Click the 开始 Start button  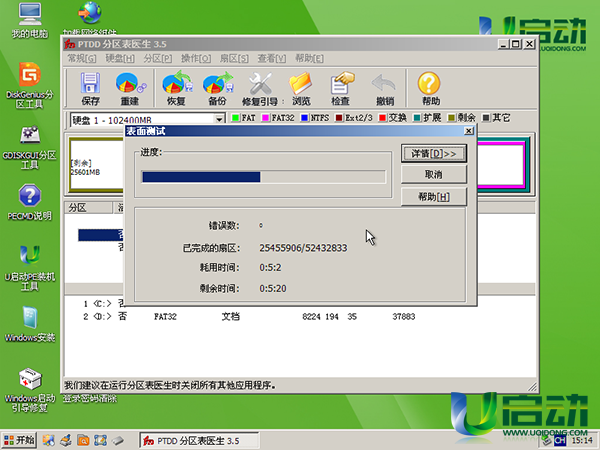[x=19, y=440]
